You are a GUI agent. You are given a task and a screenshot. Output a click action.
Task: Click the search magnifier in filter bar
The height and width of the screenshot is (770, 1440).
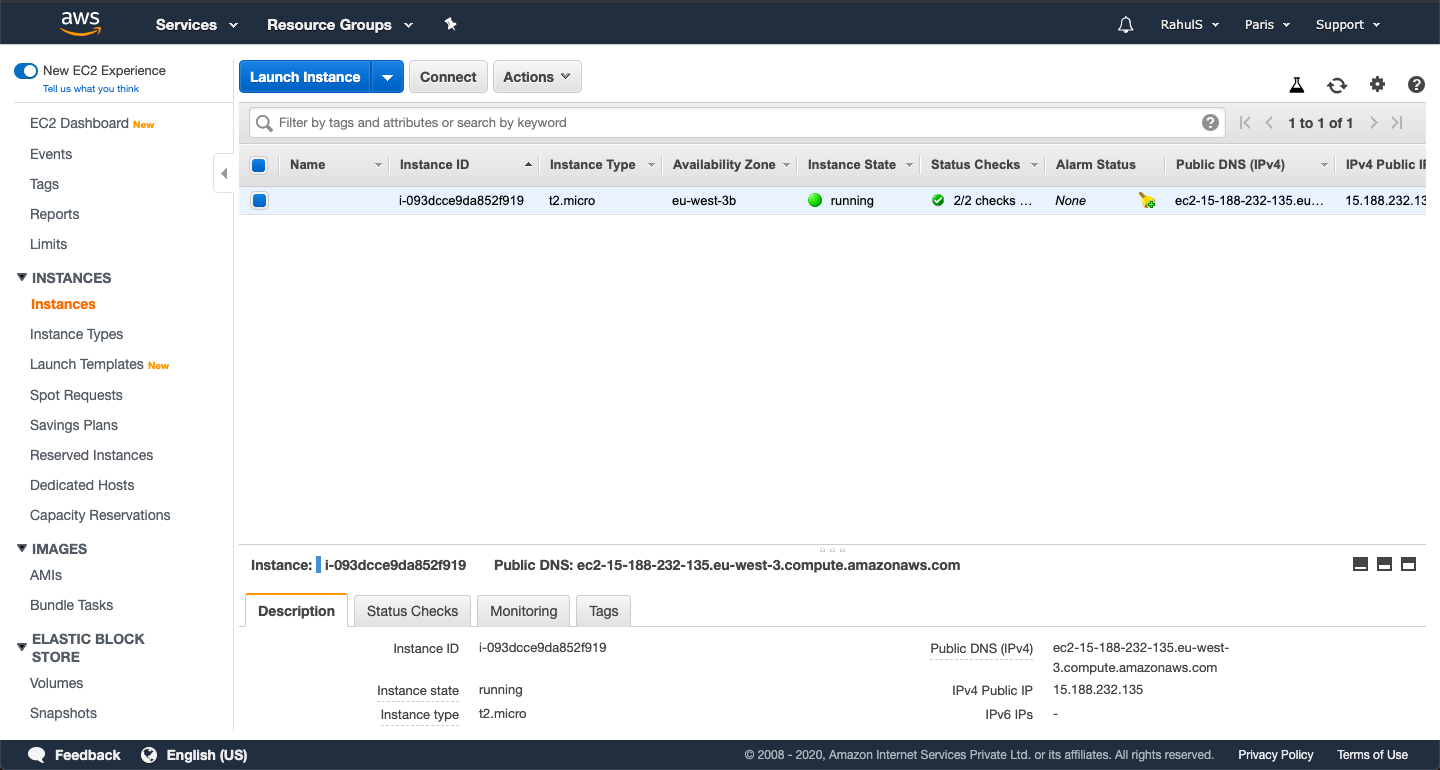(263, 122)
